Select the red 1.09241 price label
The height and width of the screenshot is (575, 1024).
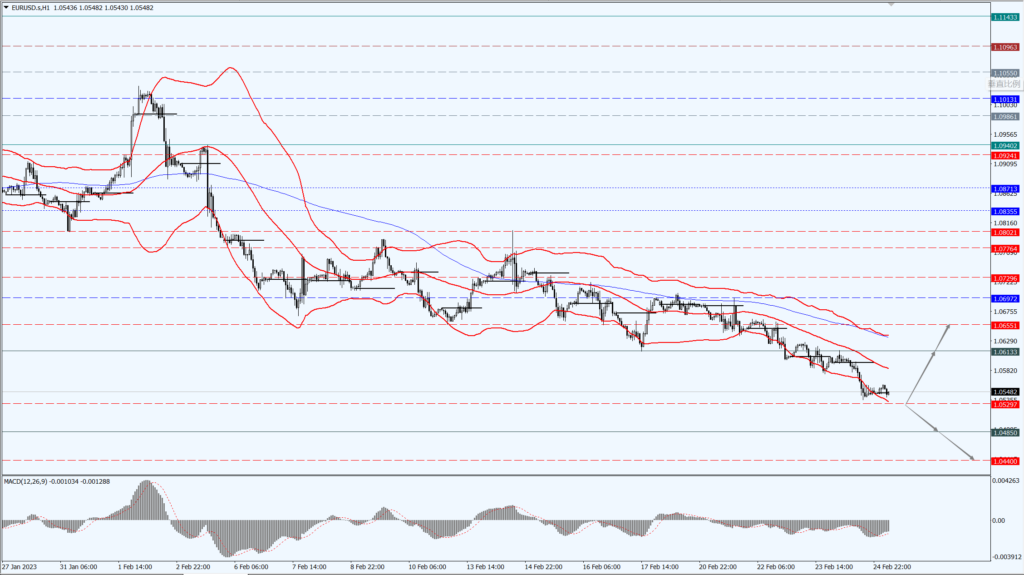1005,156
